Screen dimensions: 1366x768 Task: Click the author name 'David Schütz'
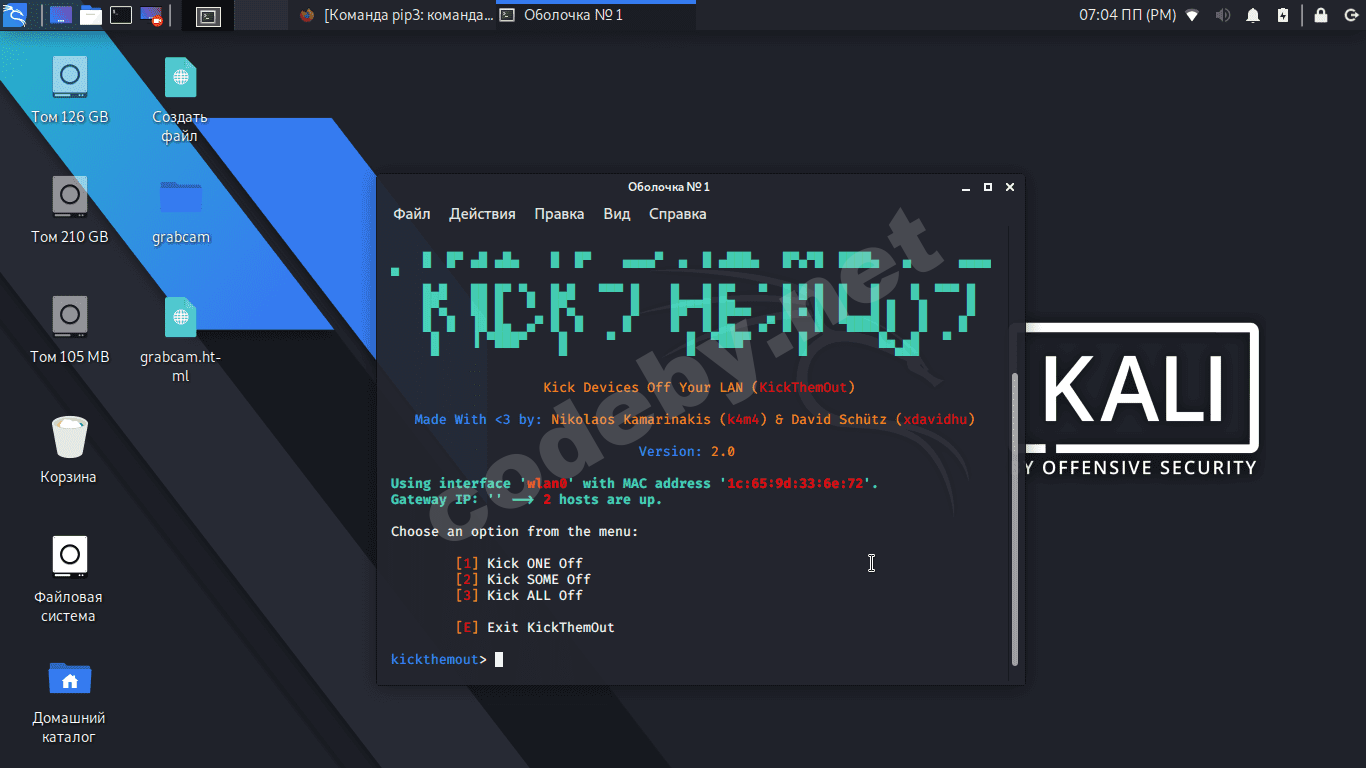839,419
